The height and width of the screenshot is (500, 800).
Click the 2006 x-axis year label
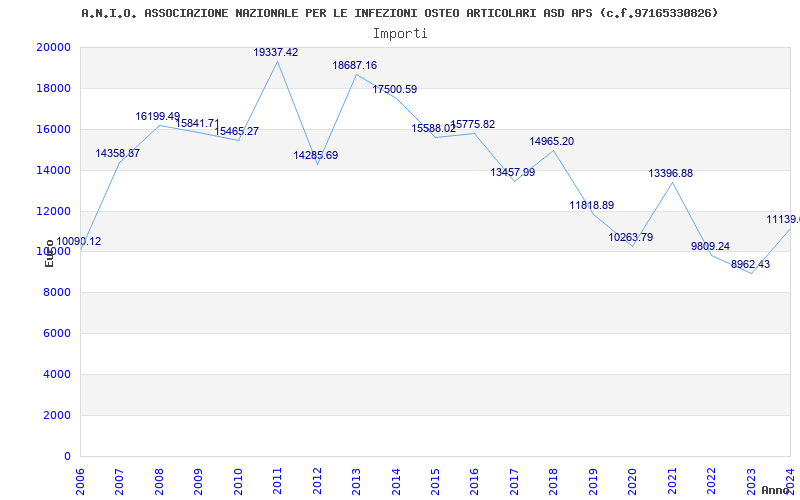80,481
